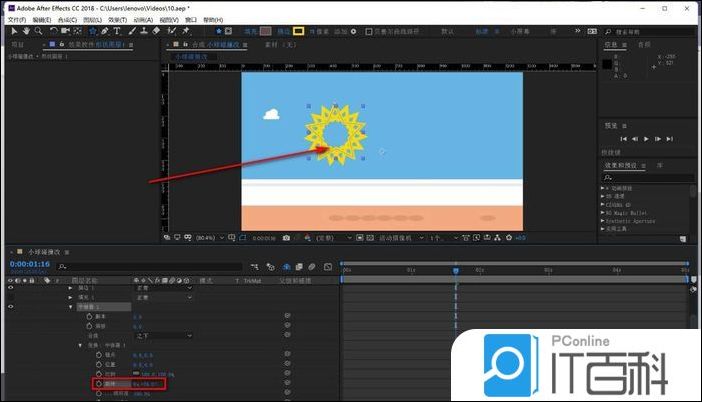Switch to the 音频 audio tab
The image size is (702, 402).
click(x=644, y=45)
